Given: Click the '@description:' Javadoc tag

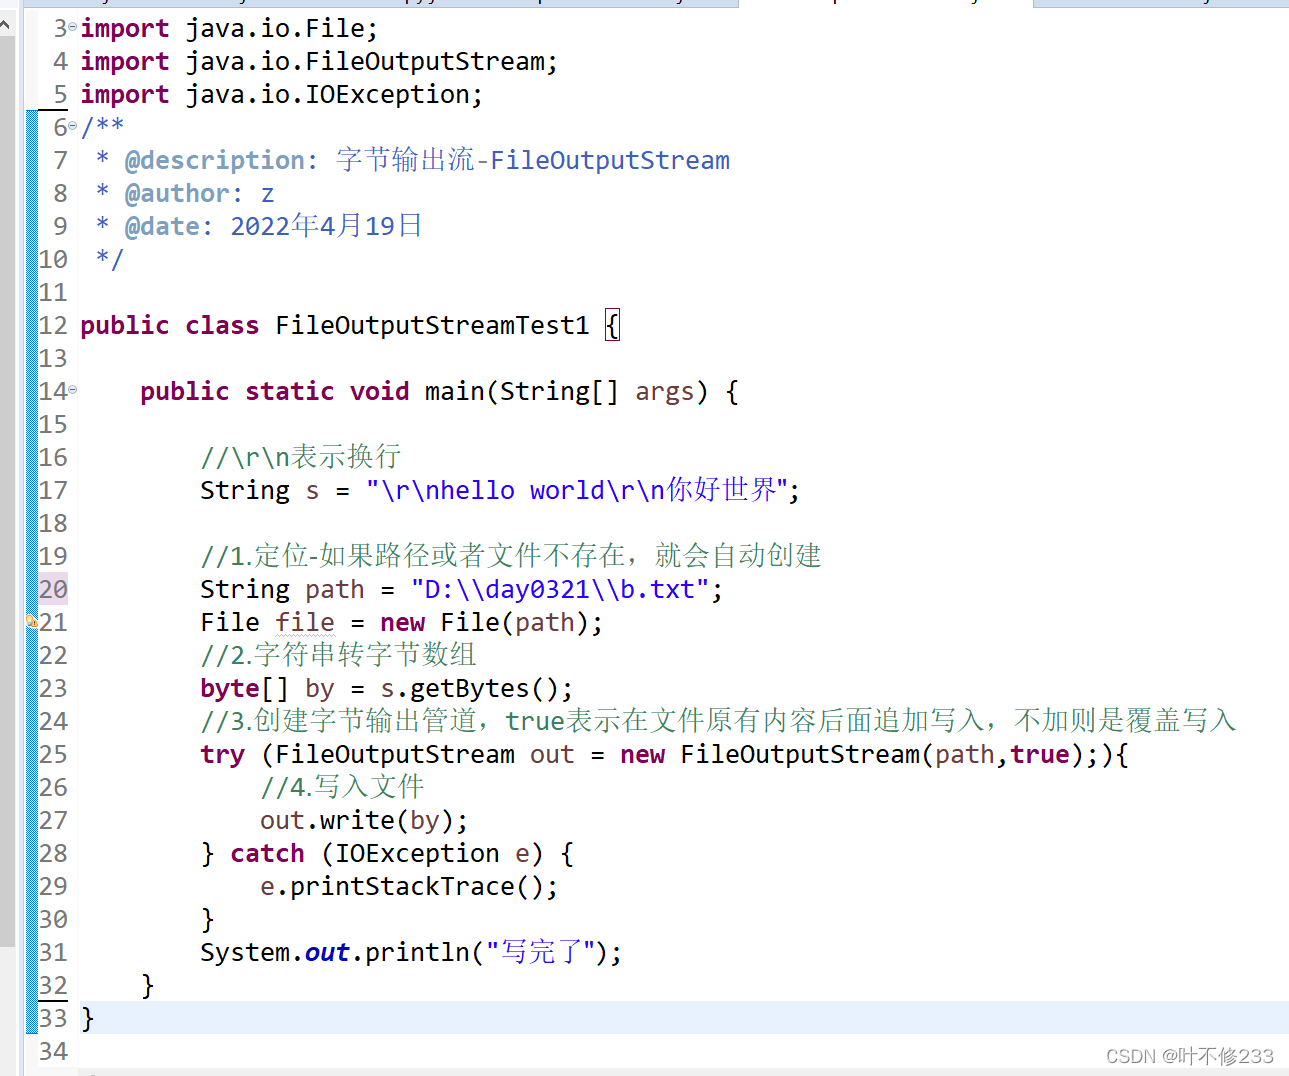Looking at the screenshot, I should (x=221, y=160).
